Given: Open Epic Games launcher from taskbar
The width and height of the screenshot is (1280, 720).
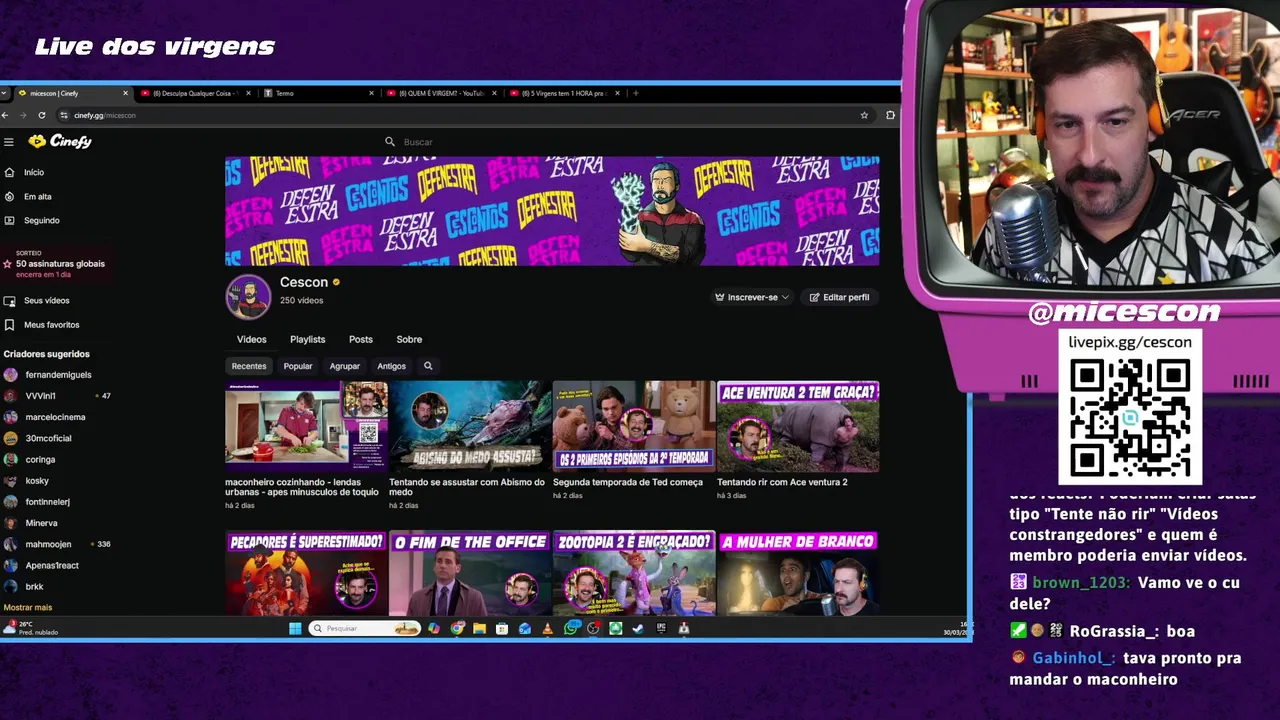Looking at the screenshot, I should tap(661, 628).
